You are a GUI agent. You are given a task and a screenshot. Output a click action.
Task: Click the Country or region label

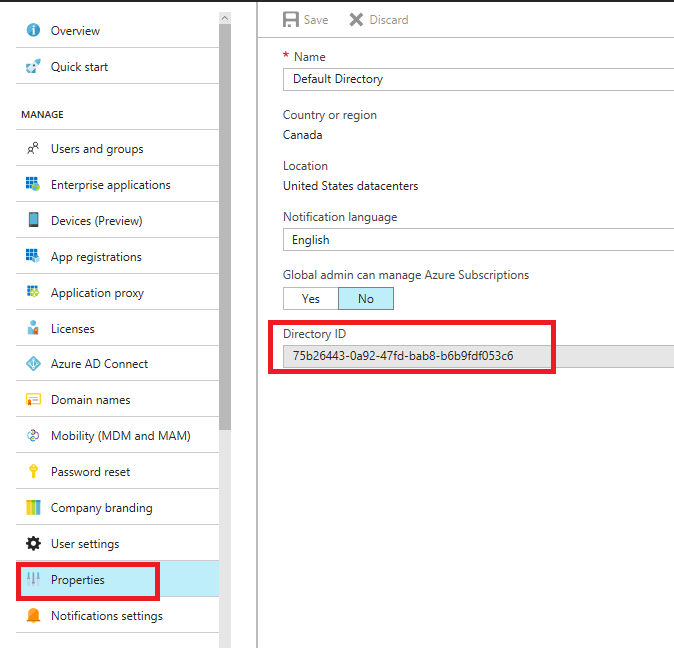(330, 115)
